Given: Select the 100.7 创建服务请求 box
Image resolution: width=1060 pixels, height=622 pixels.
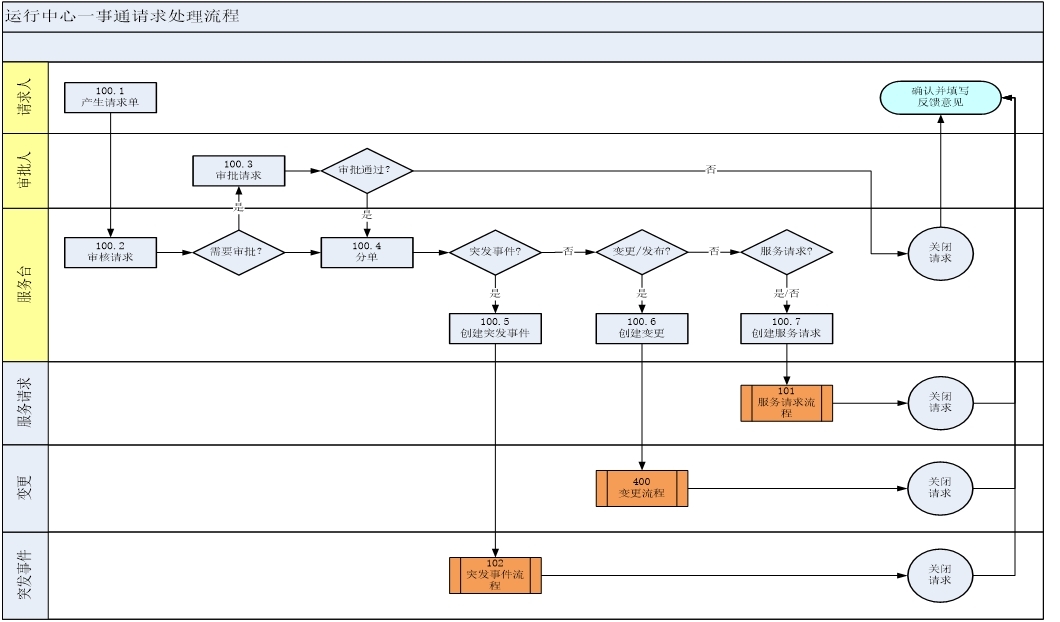Looking at the screenshot, I should point(786,328).
